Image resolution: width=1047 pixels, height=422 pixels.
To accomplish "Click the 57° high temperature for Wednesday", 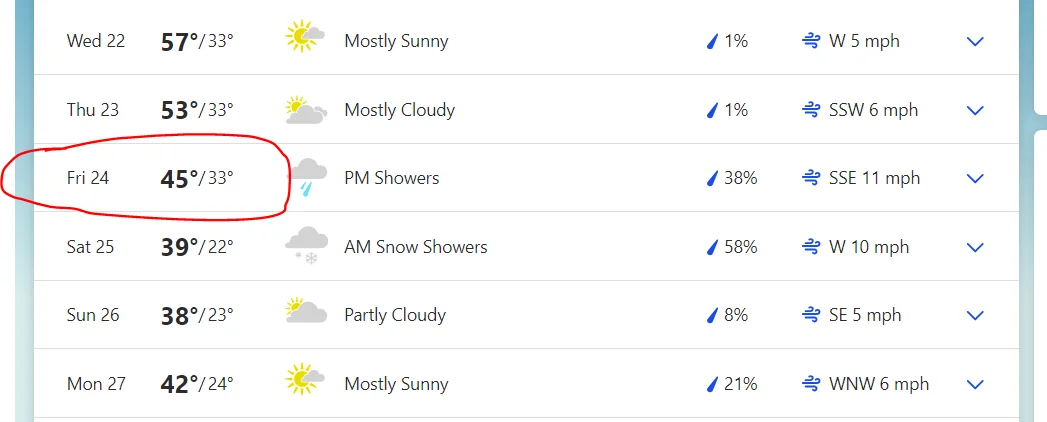I will coord(180,42).
